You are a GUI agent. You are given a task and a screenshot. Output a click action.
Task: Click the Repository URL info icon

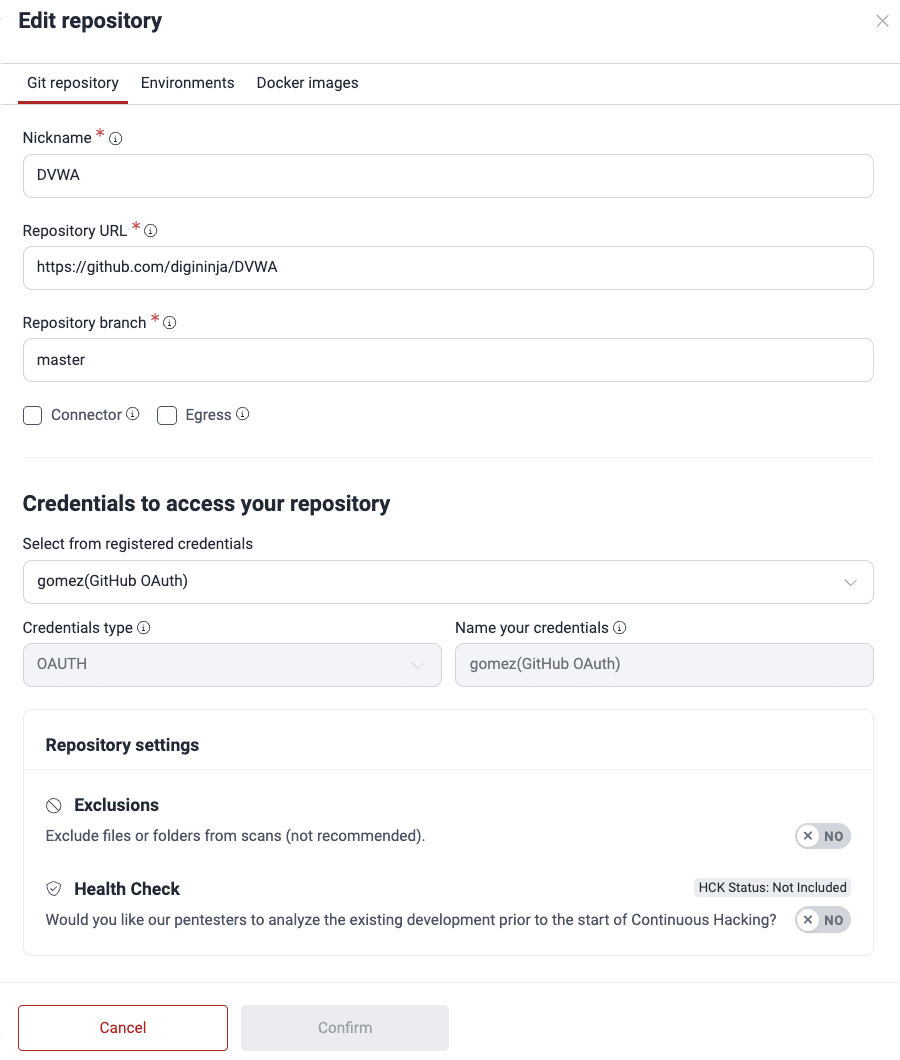tap(151, 231)
